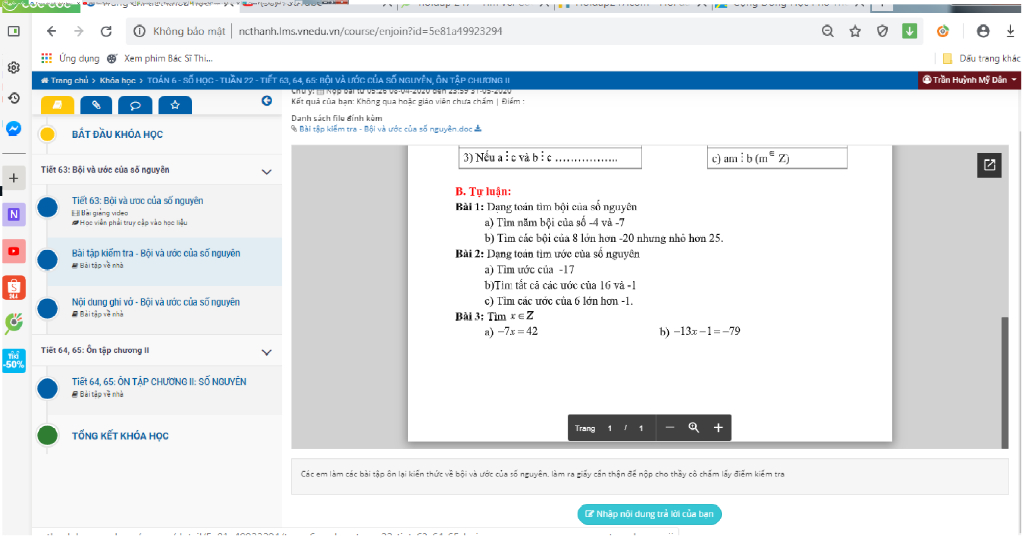Viewport: 1024px width, 538px height.
Task: Reload the current page
Action: (106, 31)
